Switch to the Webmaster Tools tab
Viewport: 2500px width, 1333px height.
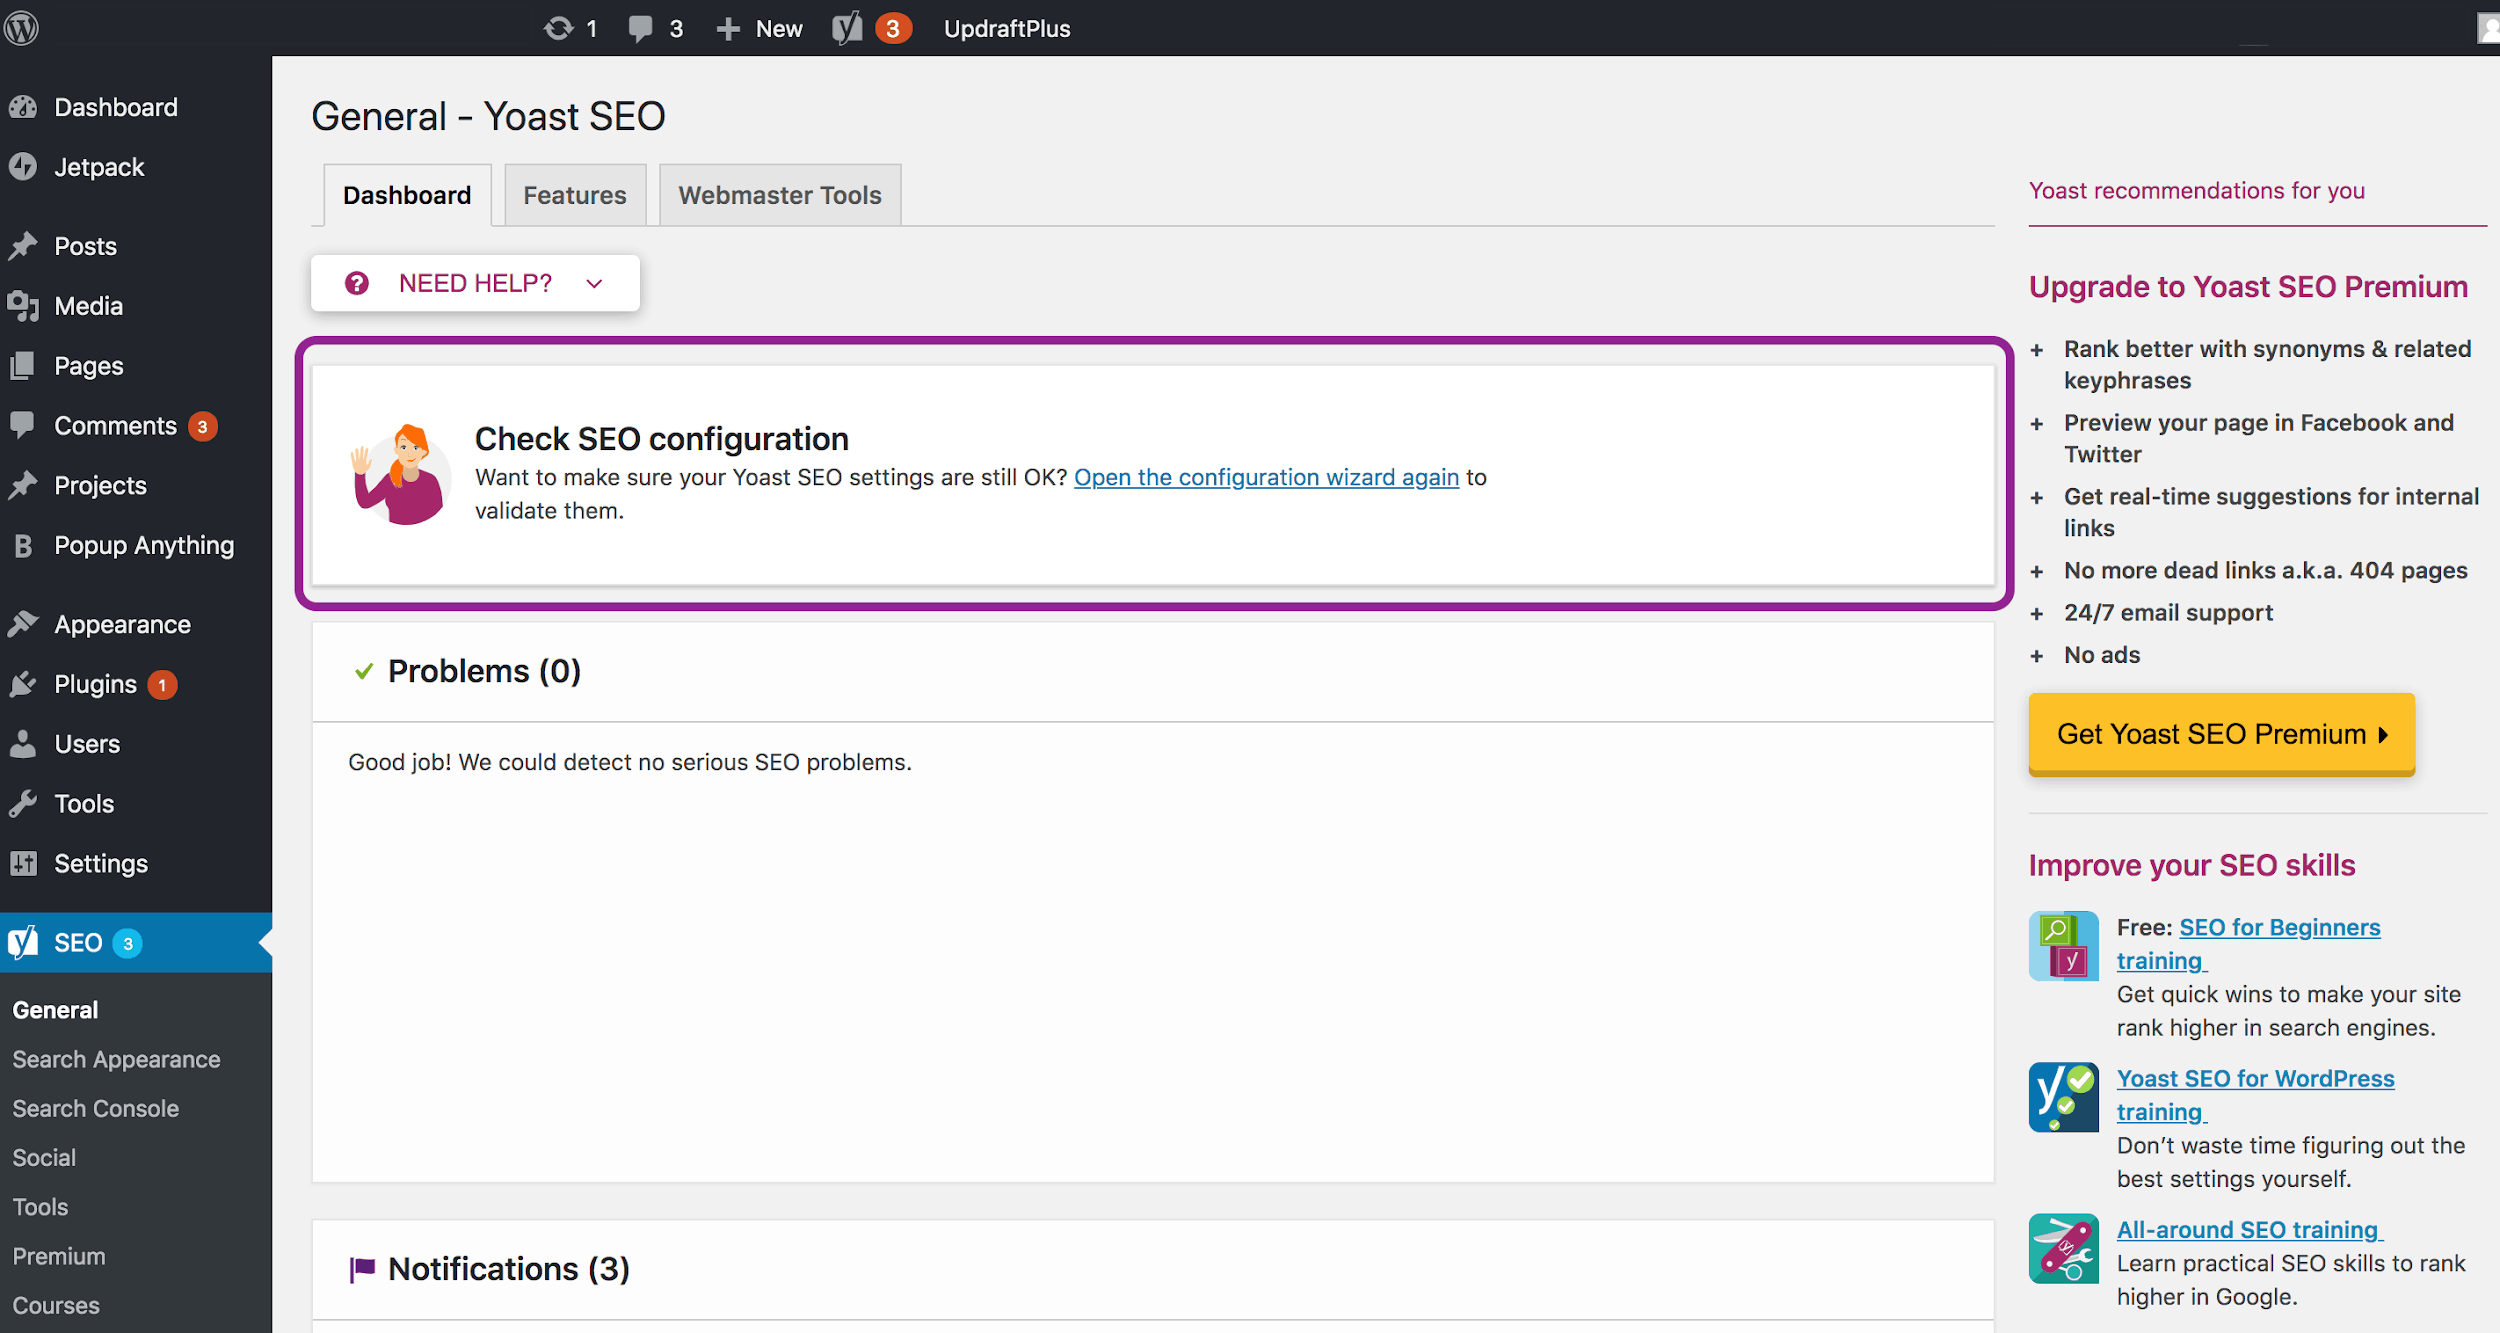point(779,194)
